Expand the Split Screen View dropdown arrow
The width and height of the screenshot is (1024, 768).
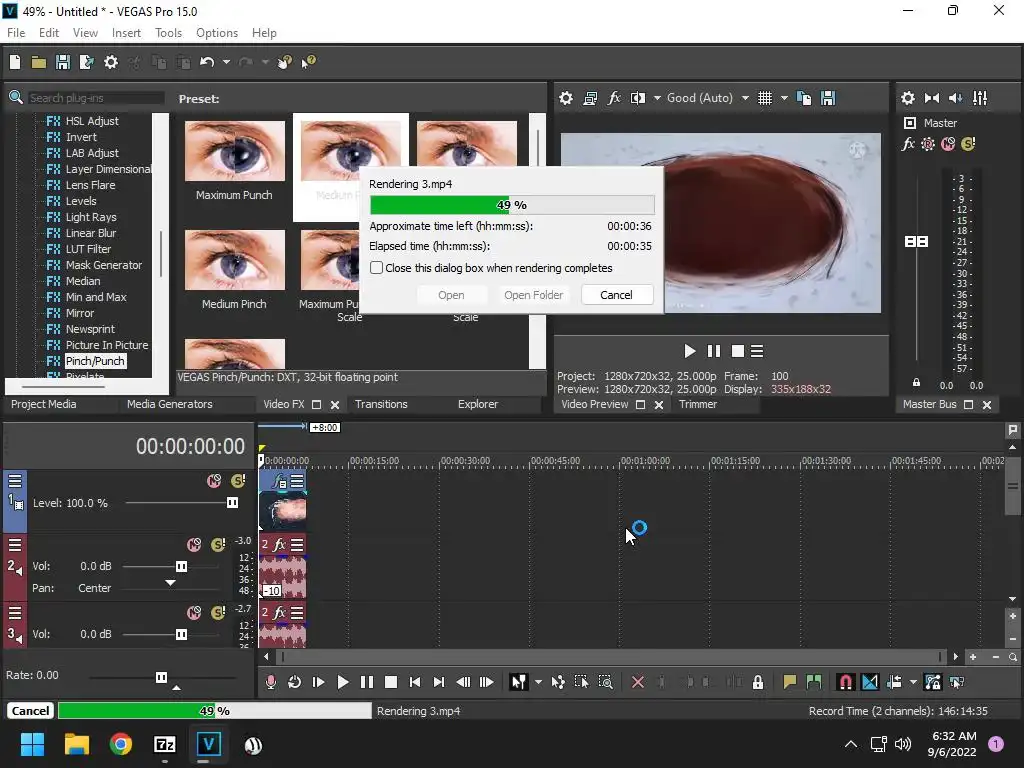(x=656, y=98)
